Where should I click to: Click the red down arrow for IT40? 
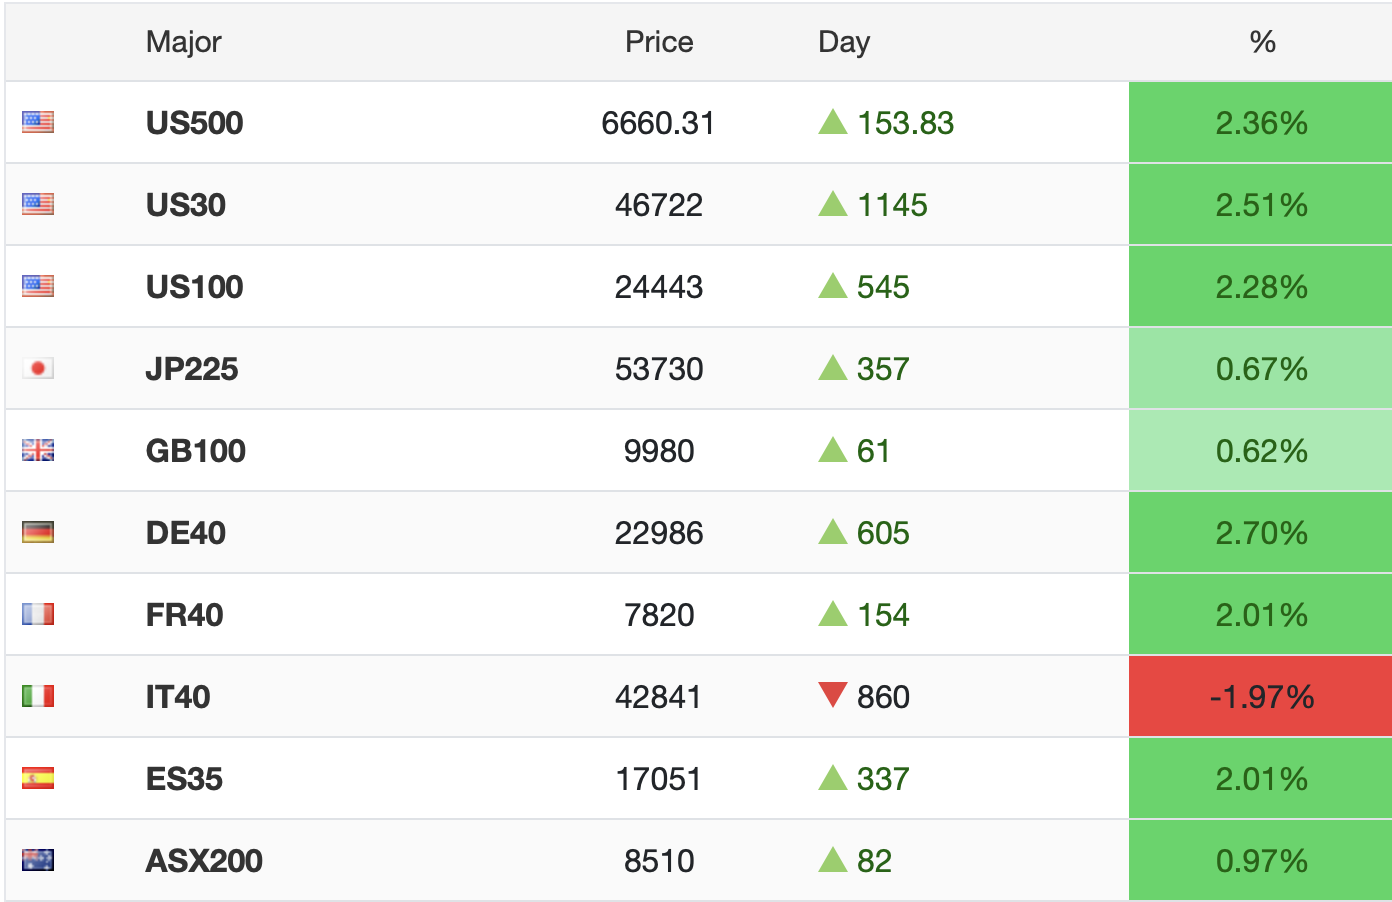point(832,695)
